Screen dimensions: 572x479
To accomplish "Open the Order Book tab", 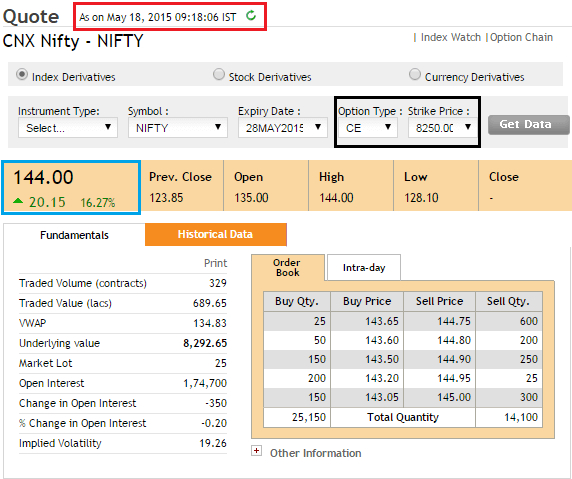I will 287,267.
